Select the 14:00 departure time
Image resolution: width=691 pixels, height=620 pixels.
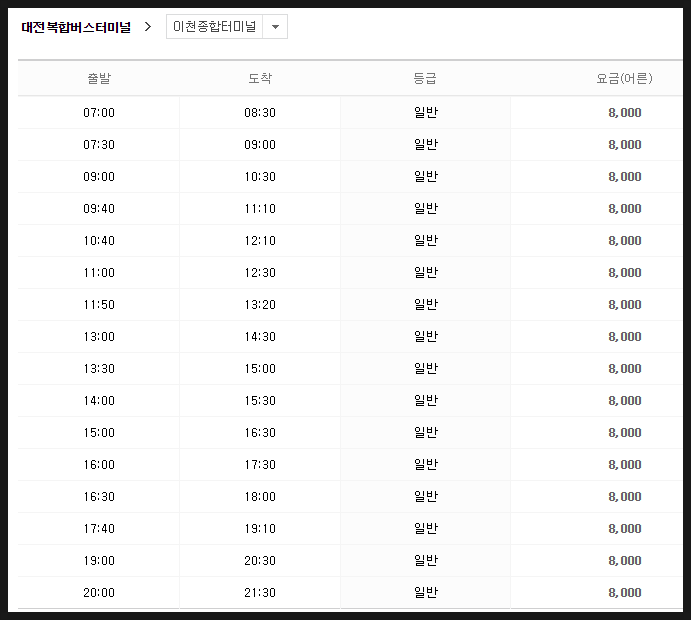point(99,401)
